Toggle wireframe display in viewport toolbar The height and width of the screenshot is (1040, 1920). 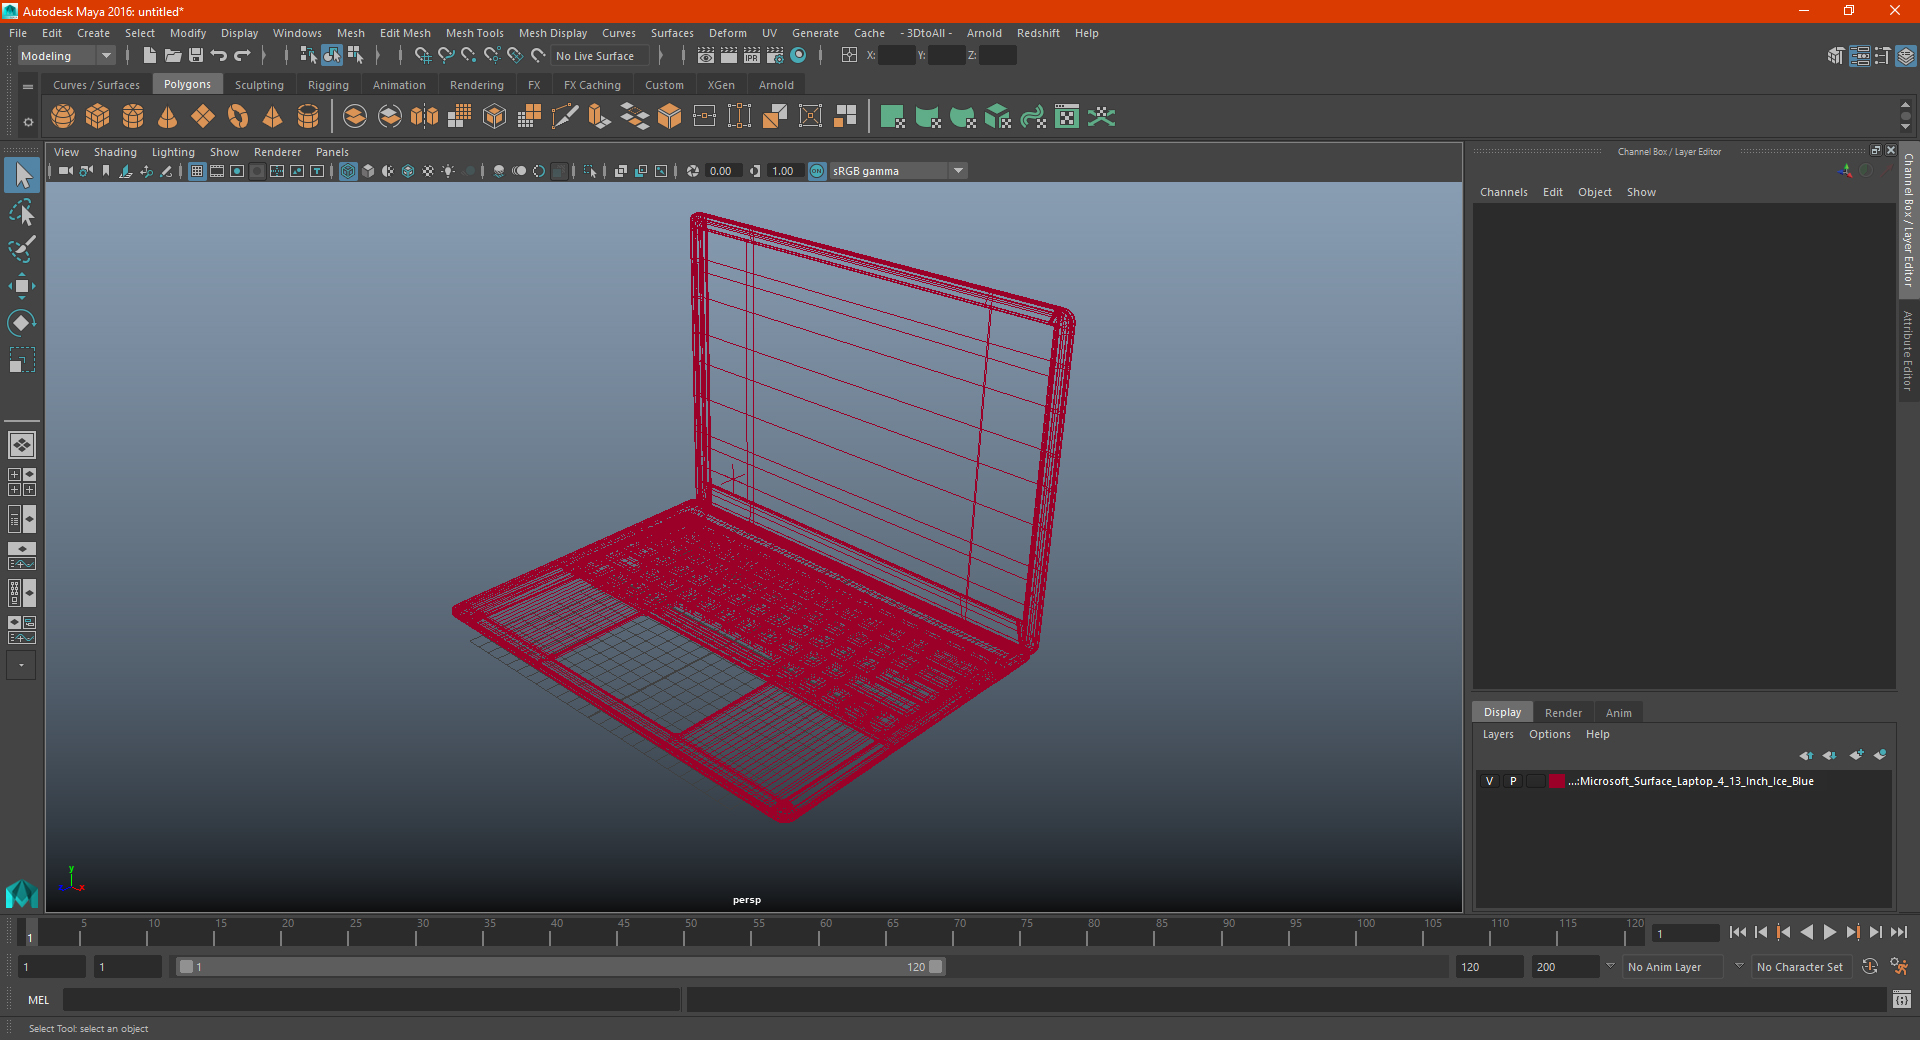click(348, 171)
